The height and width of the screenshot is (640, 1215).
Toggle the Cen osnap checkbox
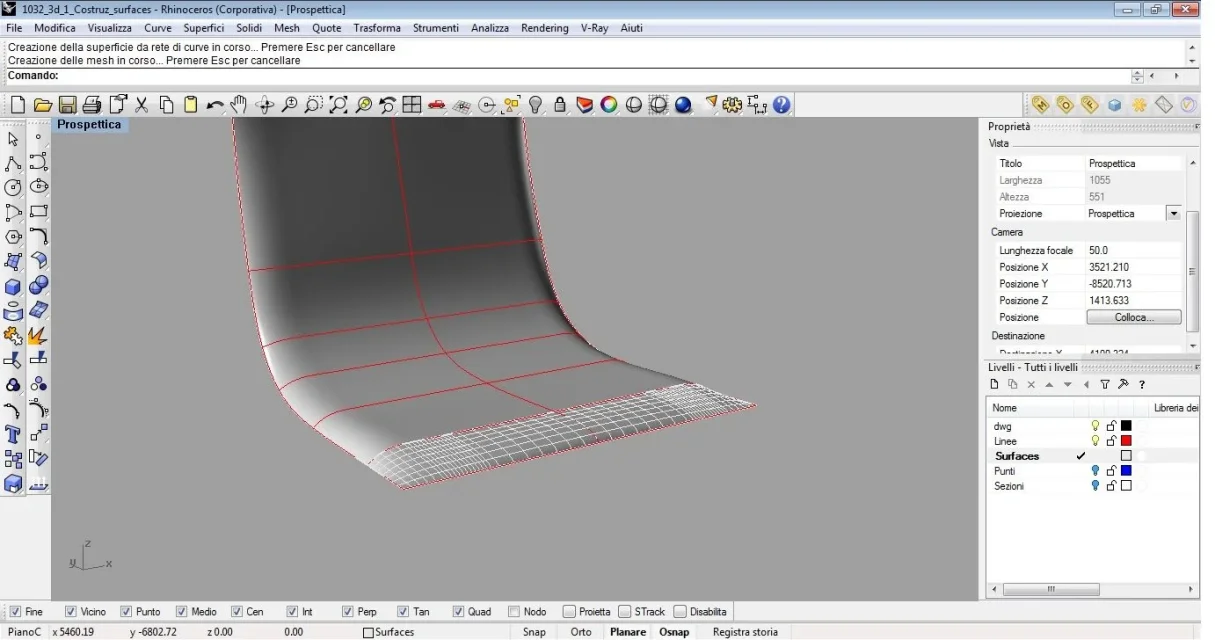click(237, 611)
